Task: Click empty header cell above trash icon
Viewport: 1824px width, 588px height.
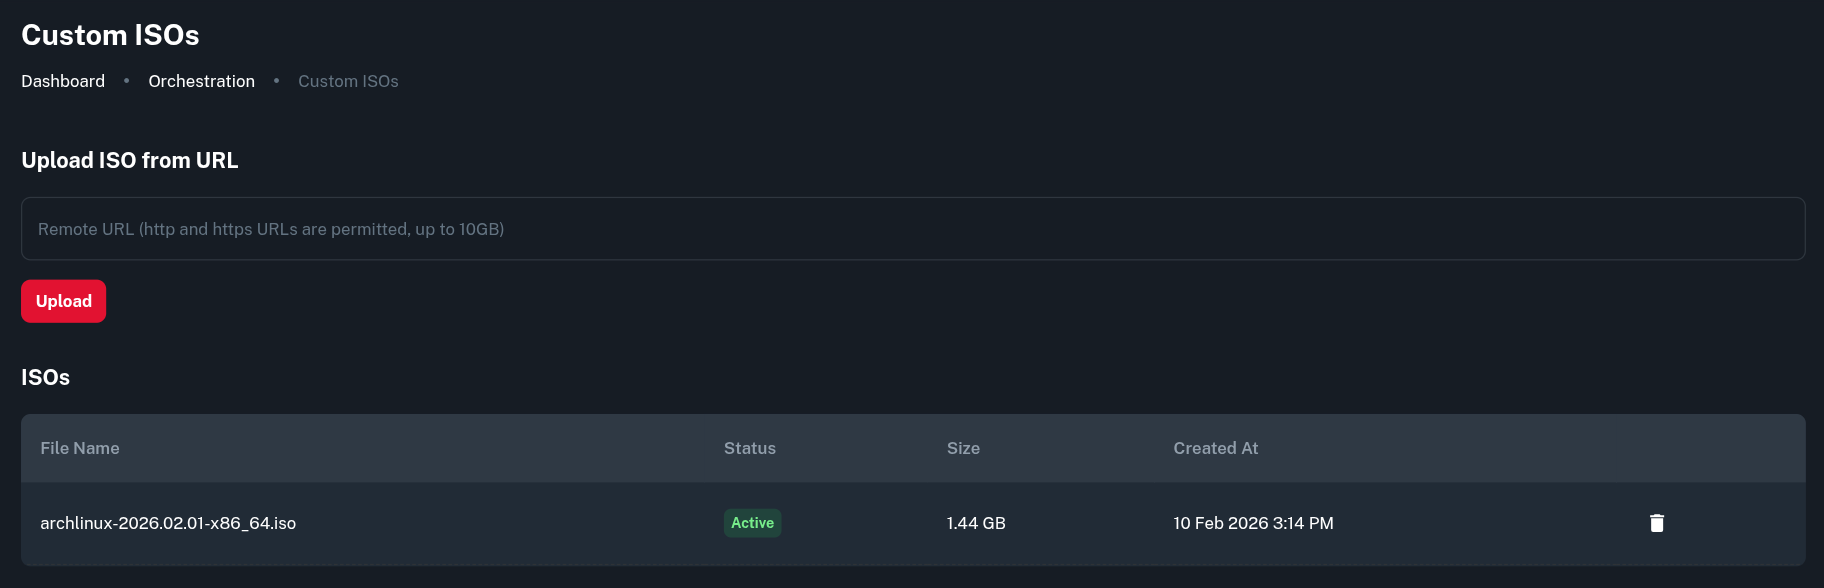Action: tap(1656, 448)
